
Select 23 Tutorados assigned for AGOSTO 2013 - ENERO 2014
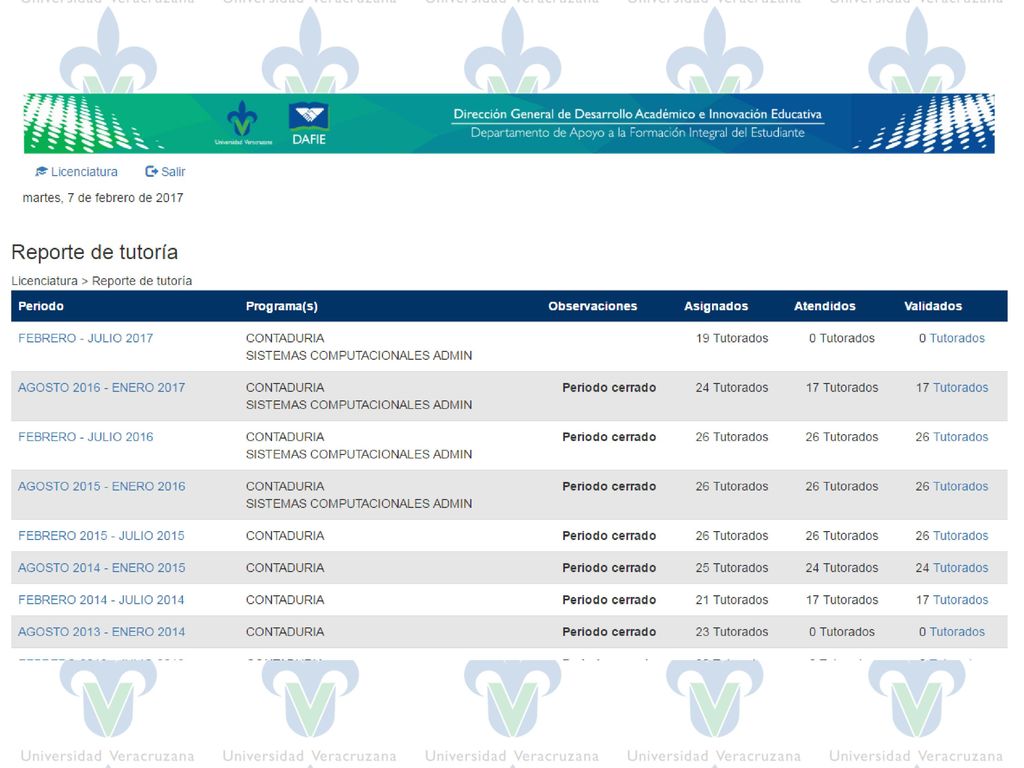(x=732, y=632)
